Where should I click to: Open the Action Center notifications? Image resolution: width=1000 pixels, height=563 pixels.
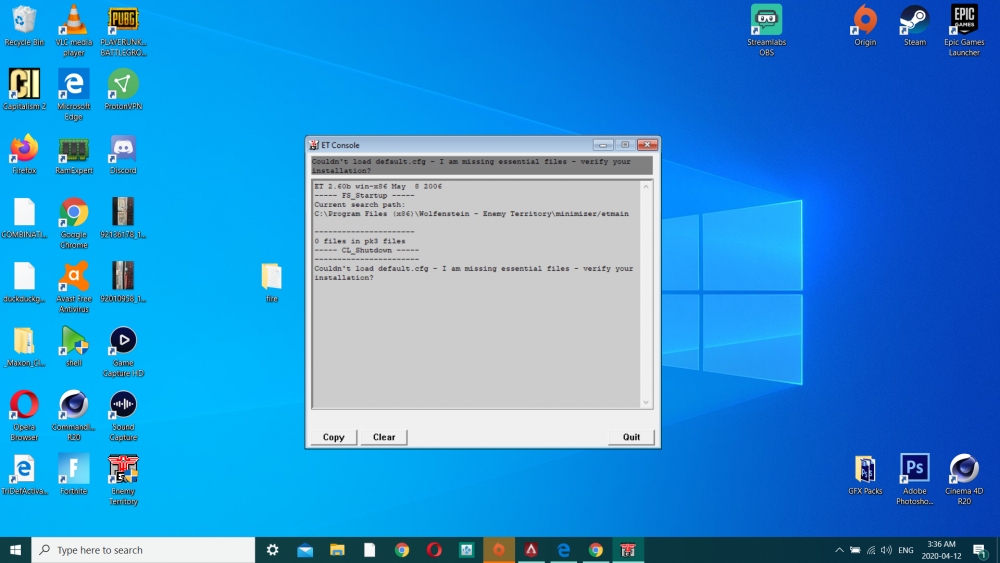[x=980, y=550]
